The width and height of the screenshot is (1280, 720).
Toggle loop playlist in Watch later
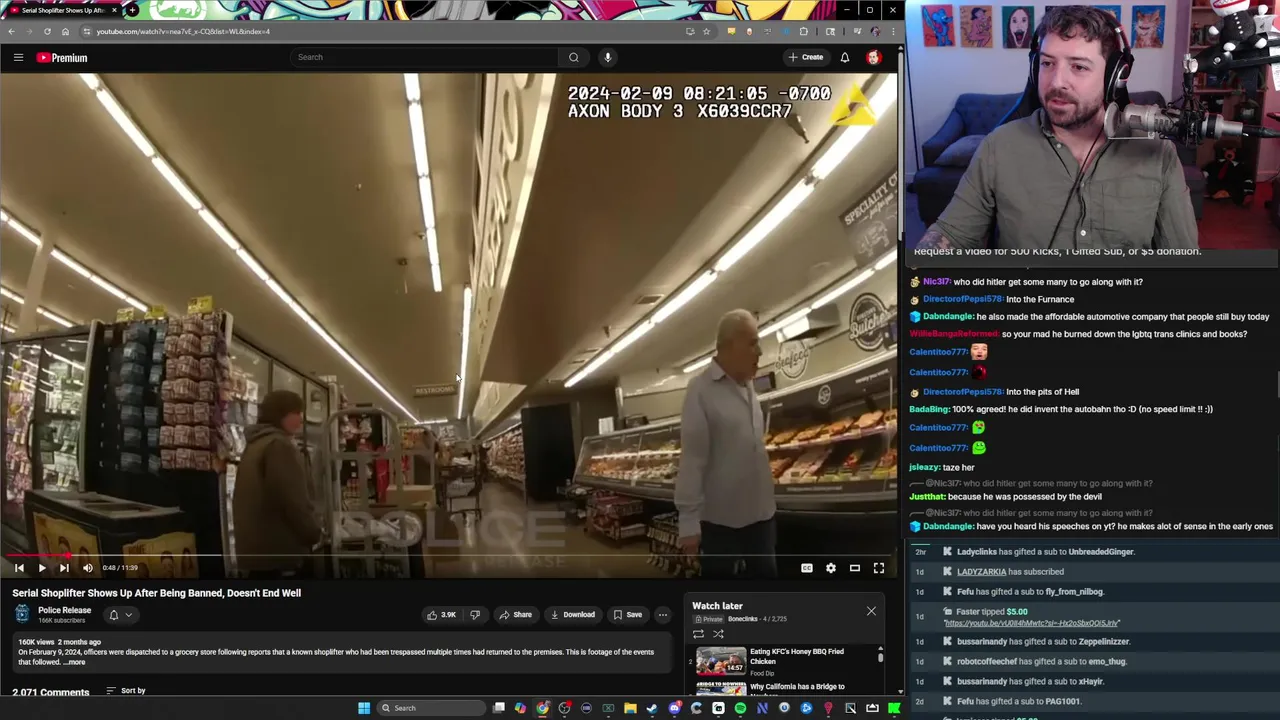[x=698, y=634]
